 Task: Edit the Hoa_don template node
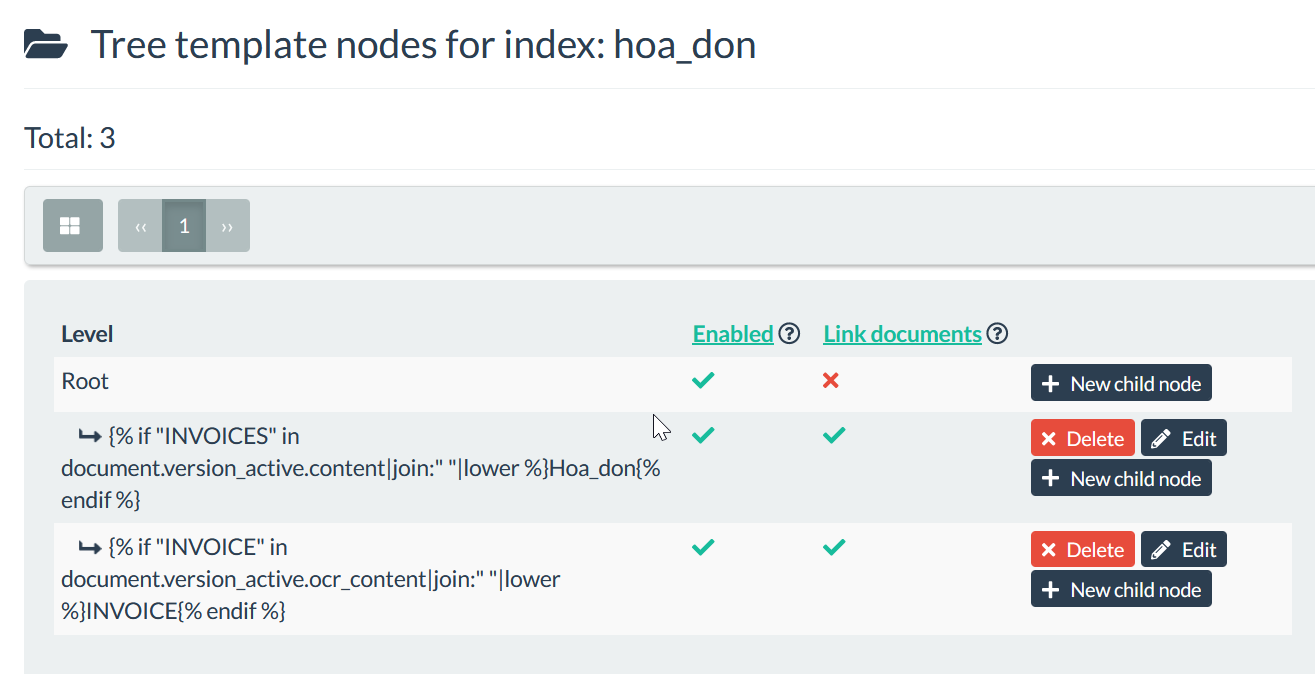coord(1184,438)
